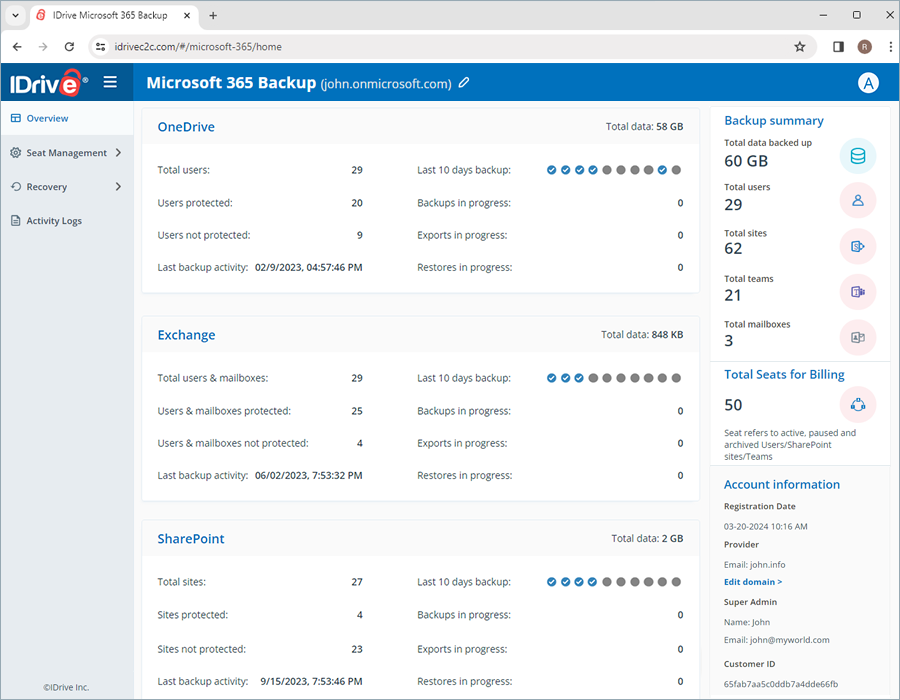Select the '60 GB' total backed up value

[x=746, y=161]
